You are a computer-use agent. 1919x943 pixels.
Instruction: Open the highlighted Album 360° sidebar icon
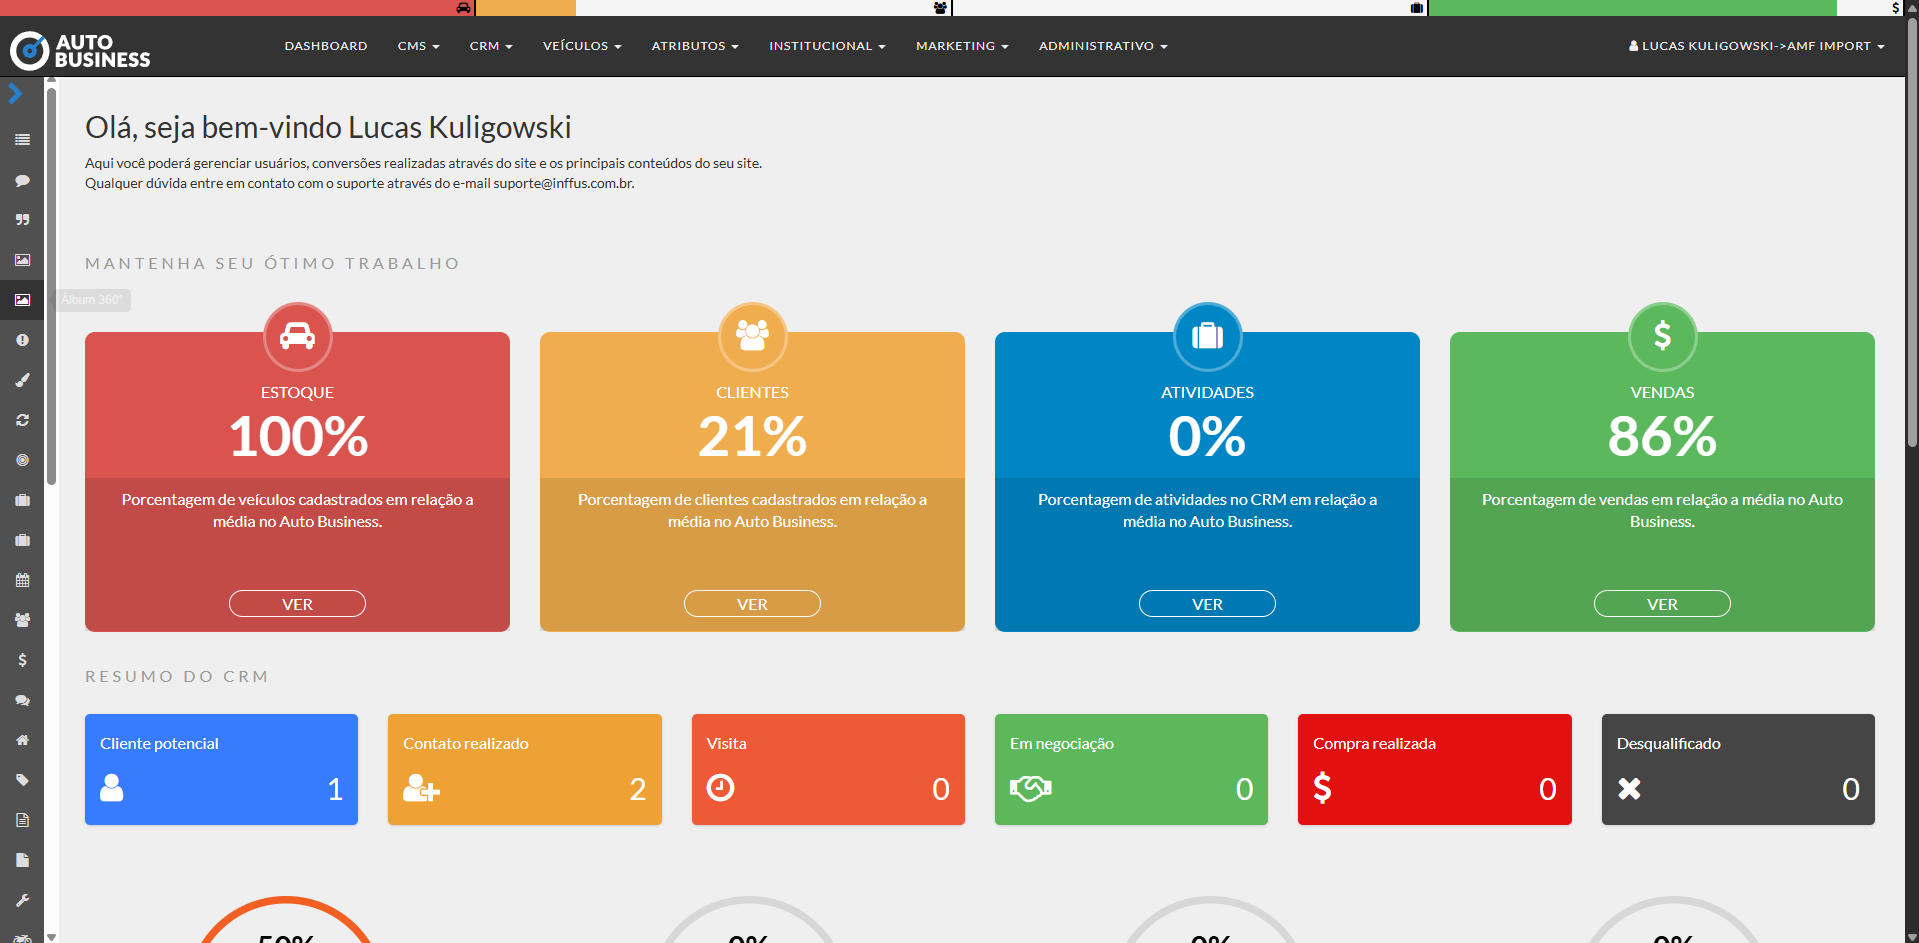[22, 300]
